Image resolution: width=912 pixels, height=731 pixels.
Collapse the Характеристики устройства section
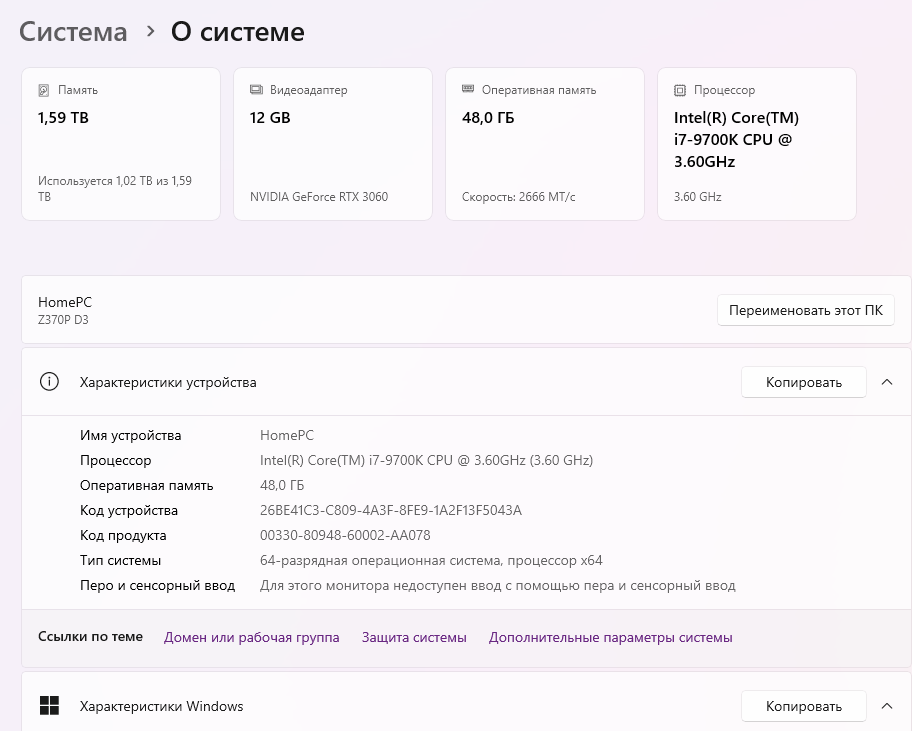[x=886, y=382]
